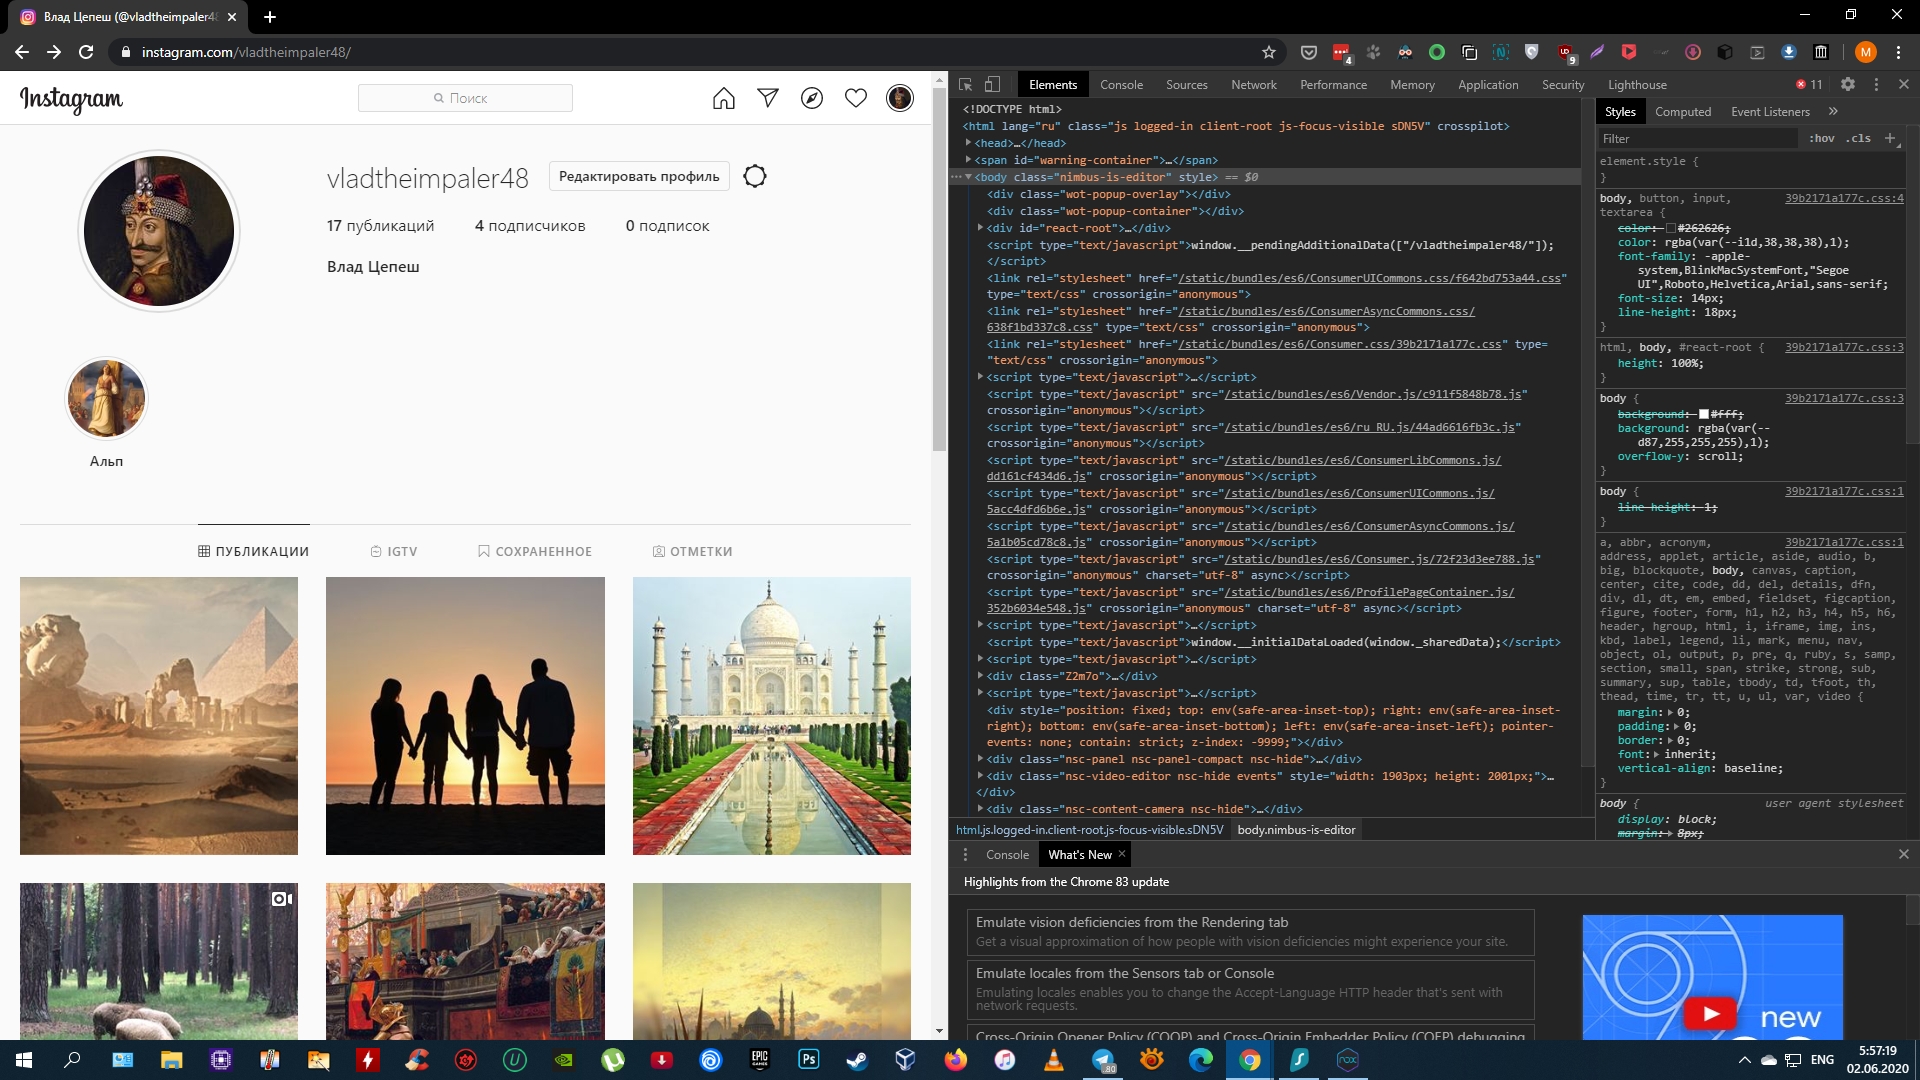This screenshot has width=1920, height=1080.
Task: Click the Computed tab in DevTools Styles
Action: [1683, 112]
